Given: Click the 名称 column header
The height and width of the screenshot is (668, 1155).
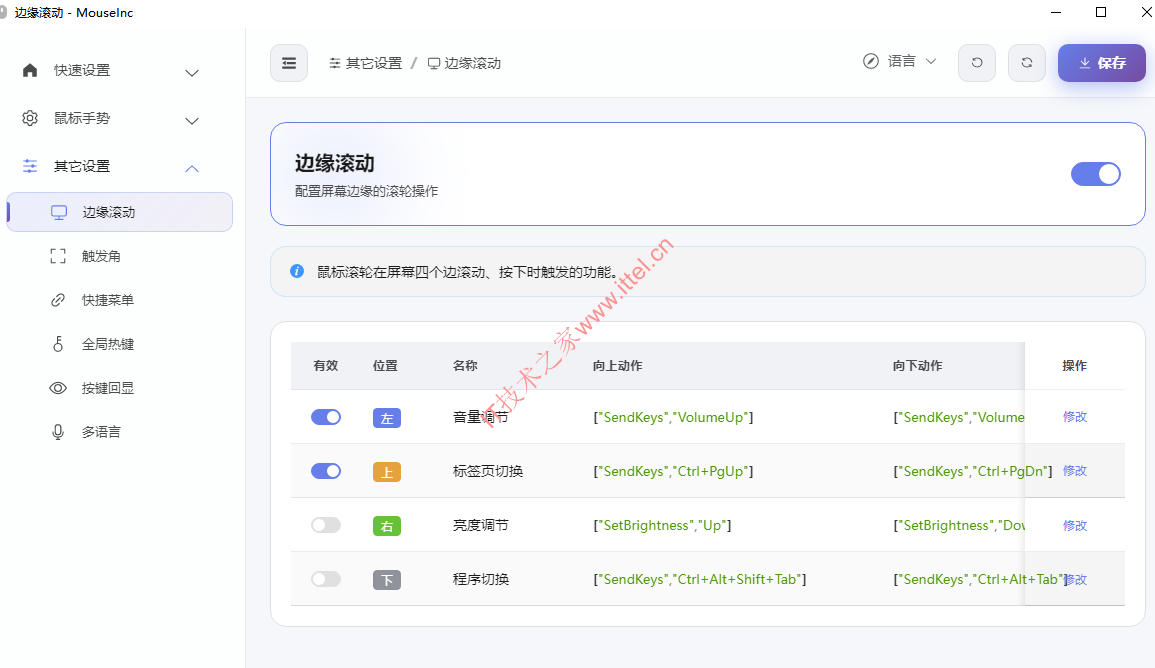Looking at the screenshot, I should click(x=466, y=365).
